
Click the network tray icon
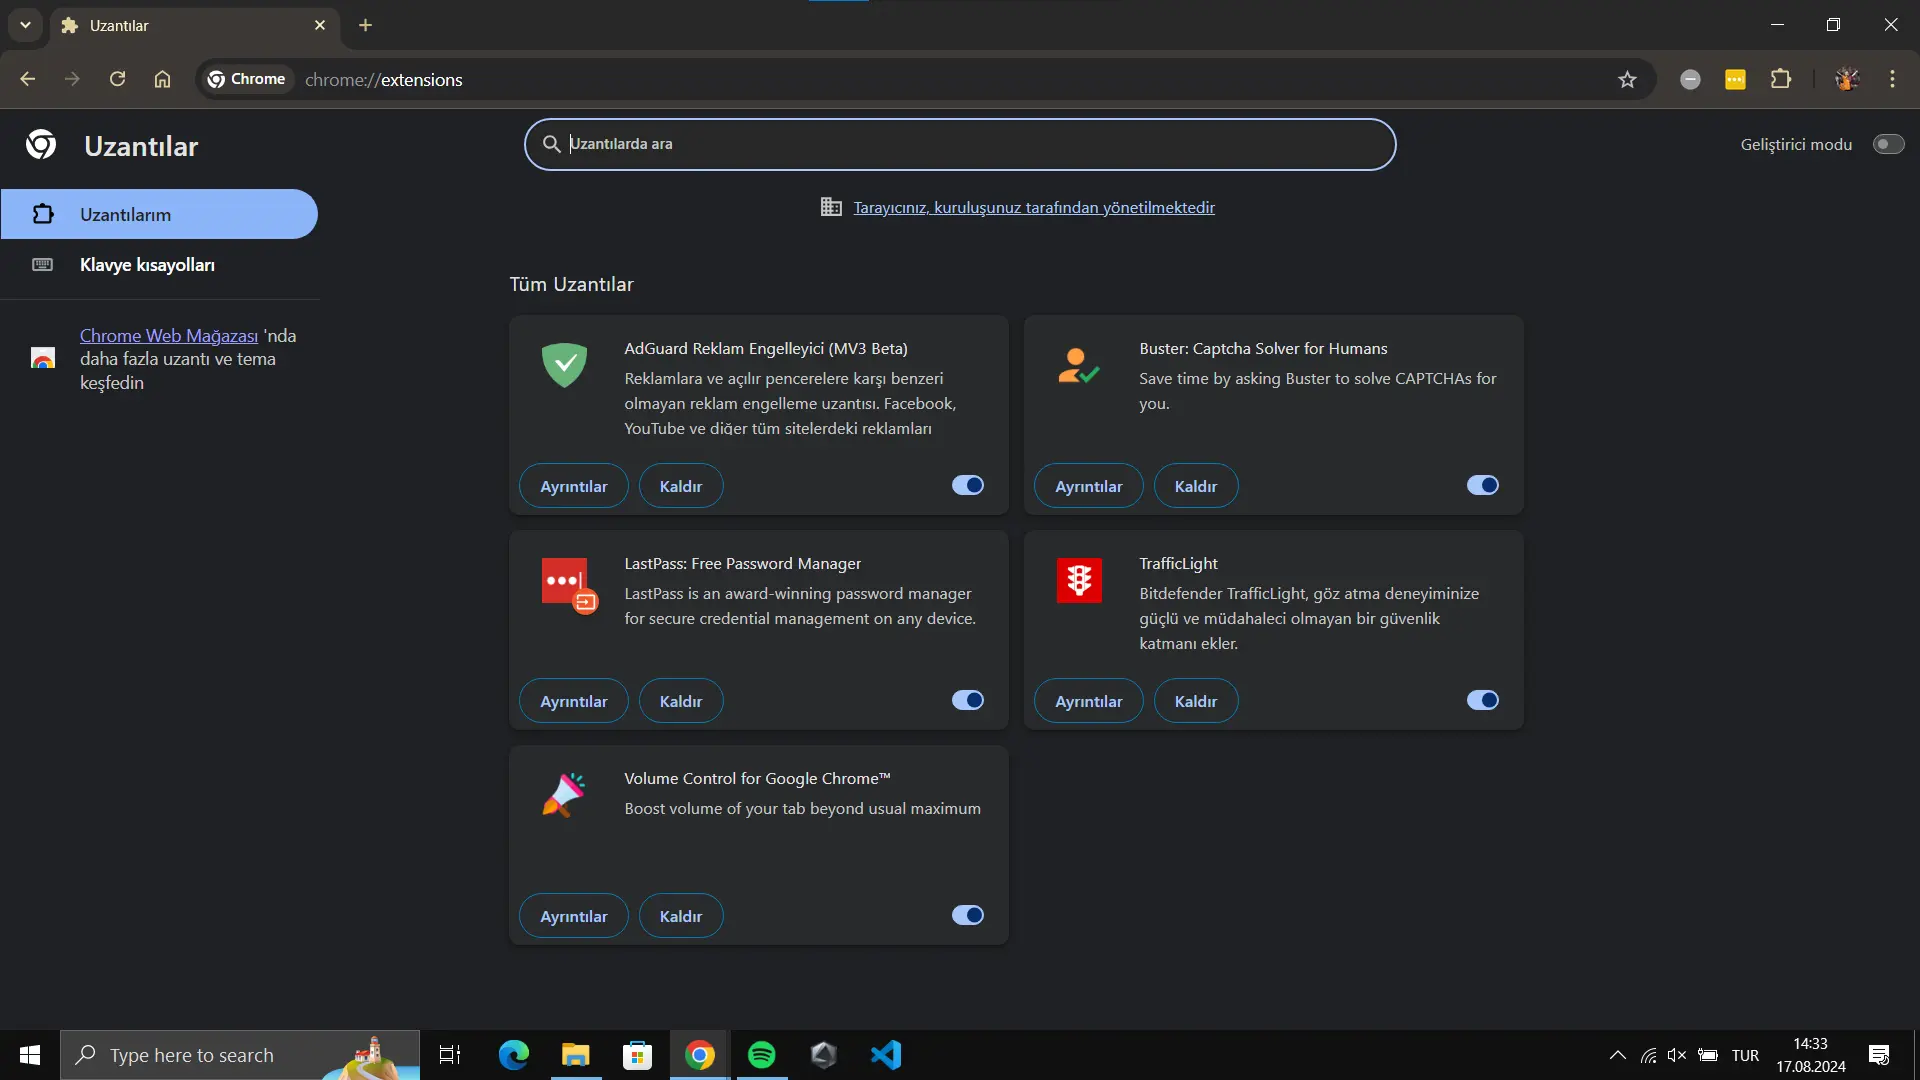click(1648, 1055)
